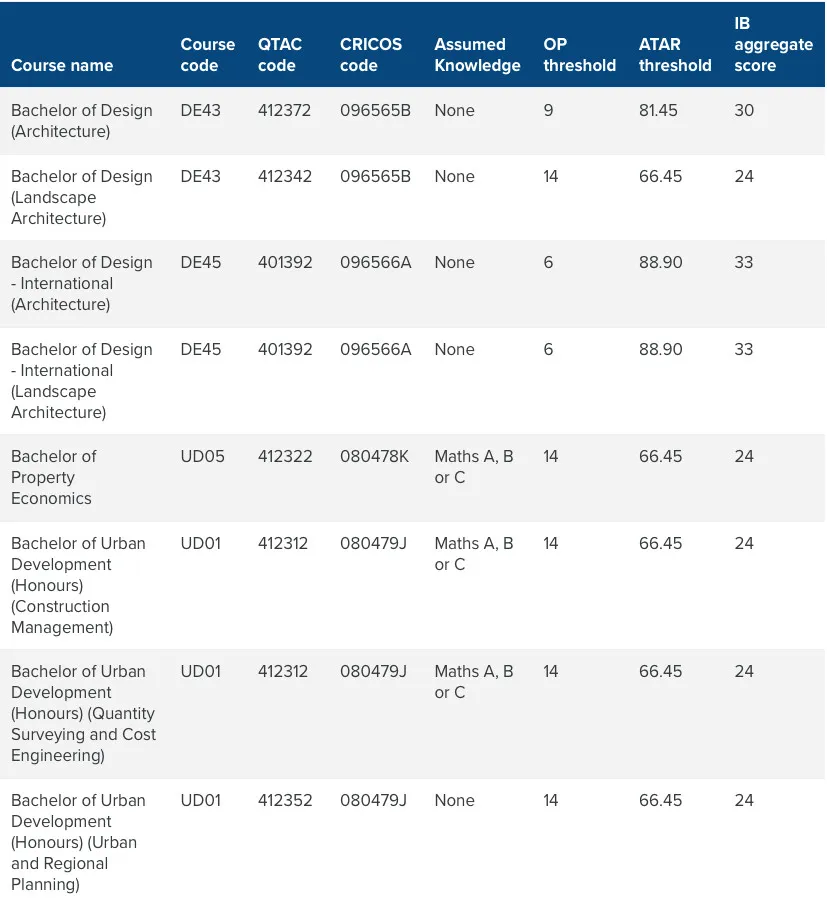Click QTAC code 412342
The height and width of the screenshot is (906, 827).
pos(284,176)
